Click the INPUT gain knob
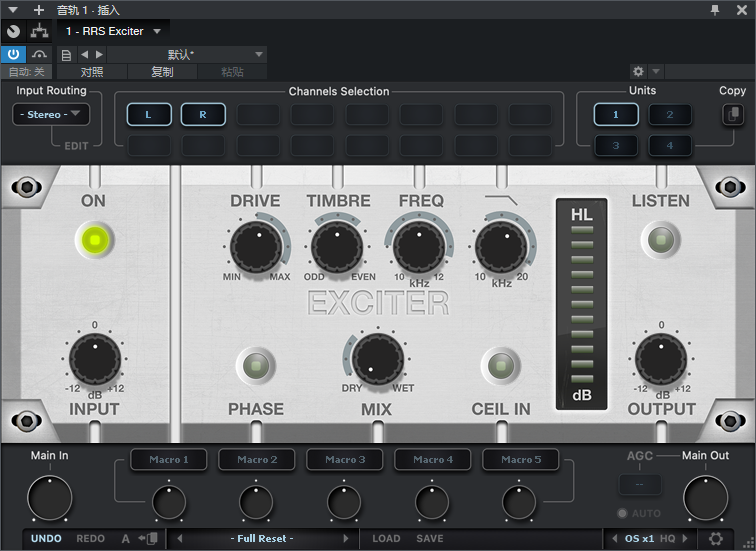 [x=95, y=359]
